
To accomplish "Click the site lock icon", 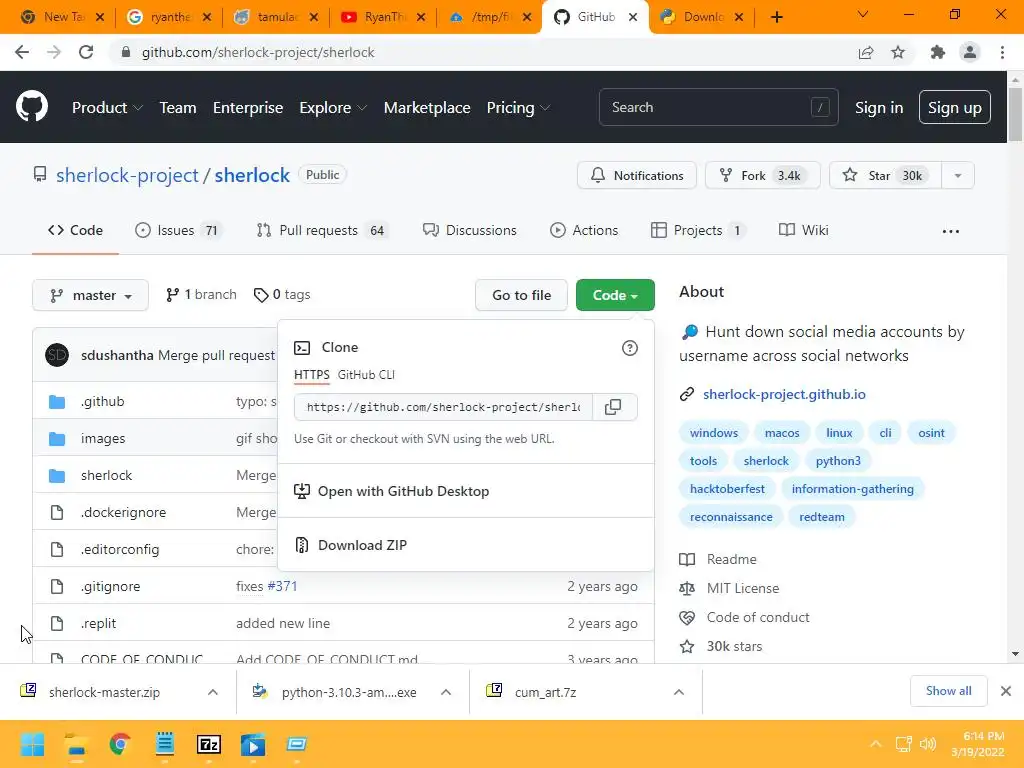I will 126,52.
